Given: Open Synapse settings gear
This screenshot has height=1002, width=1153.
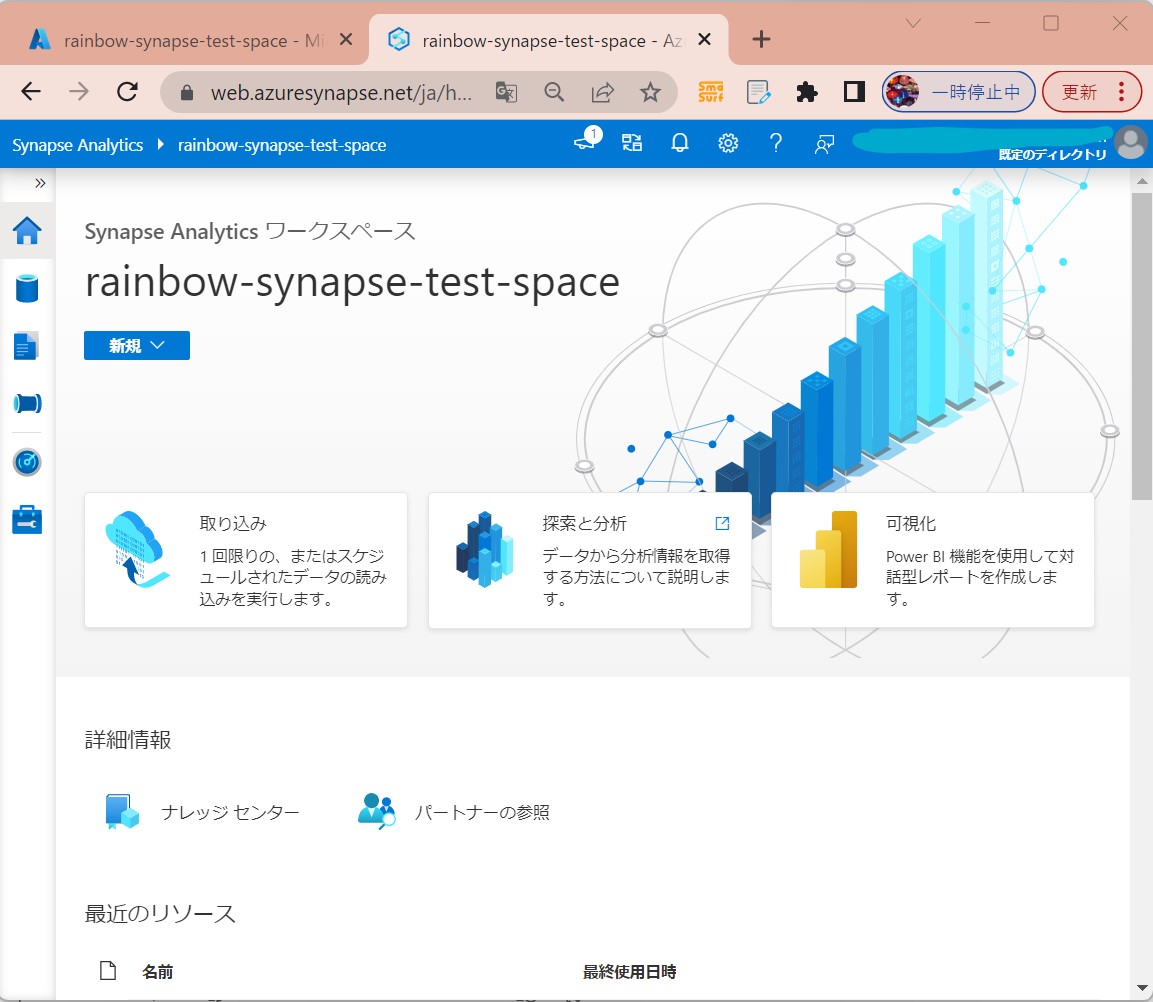Looking at the screenshot, I should click(728, 143).
